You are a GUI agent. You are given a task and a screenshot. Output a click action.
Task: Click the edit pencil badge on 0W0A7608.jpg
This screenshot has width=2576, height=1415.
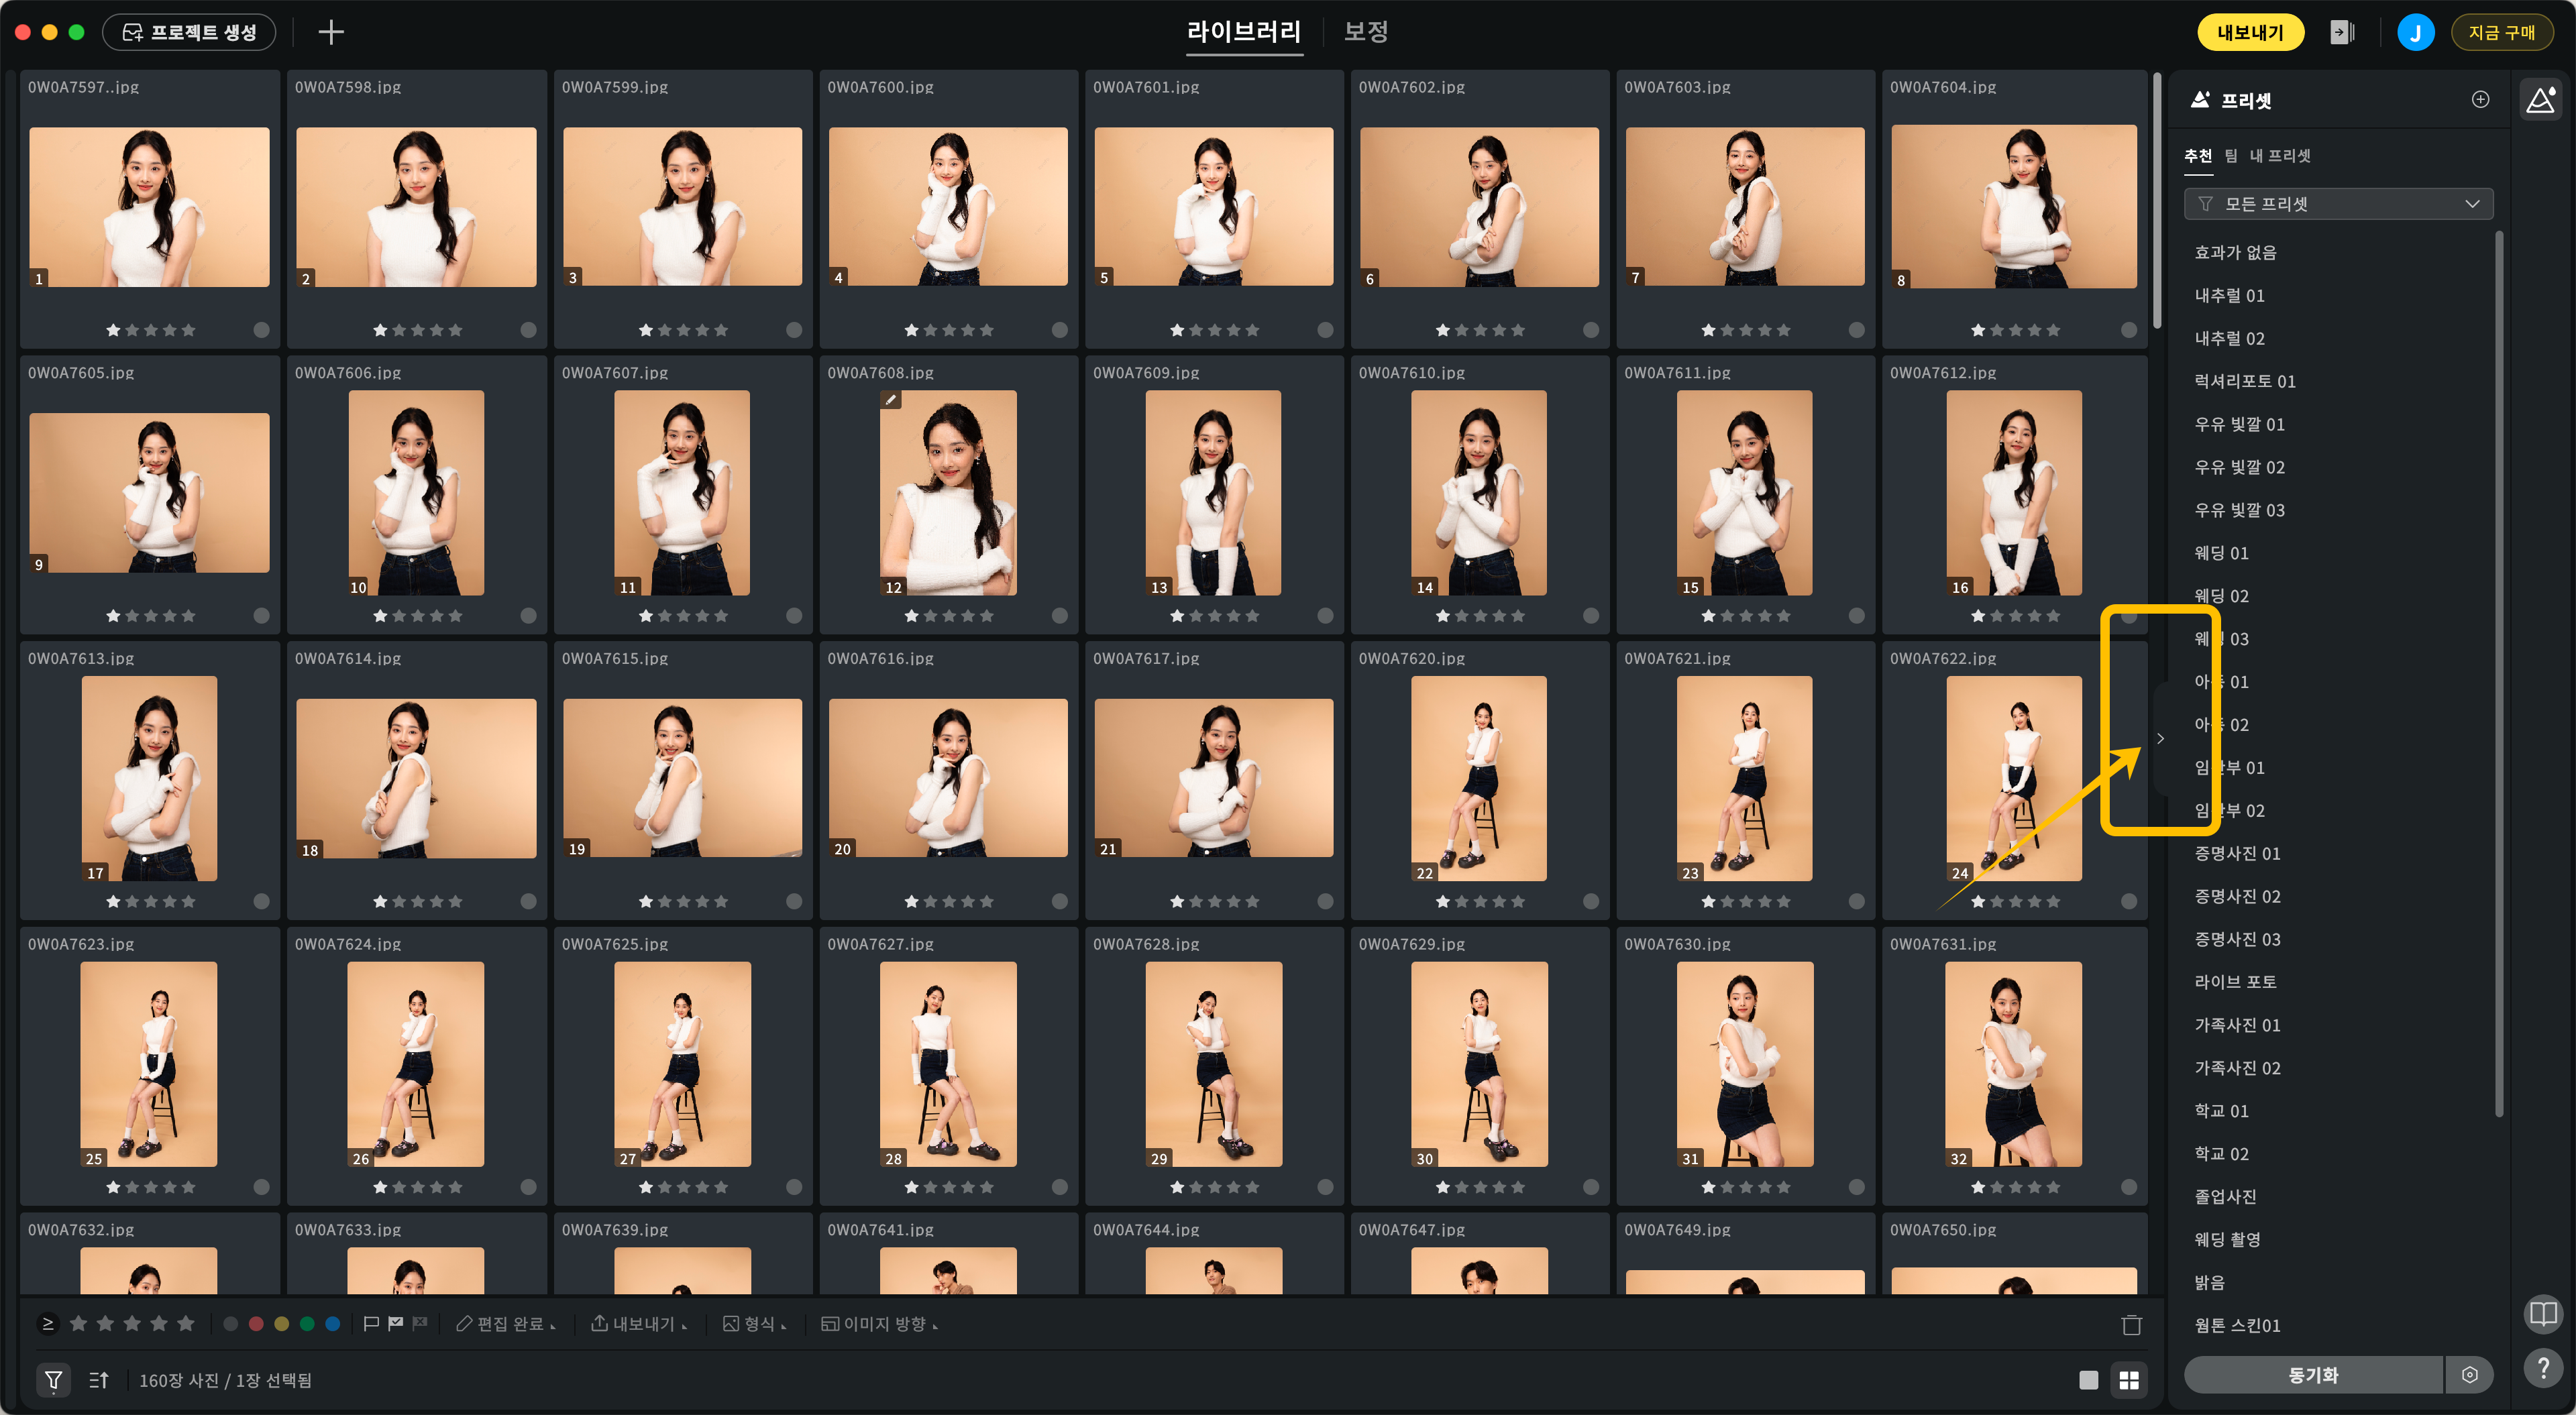tap(890, 399)
